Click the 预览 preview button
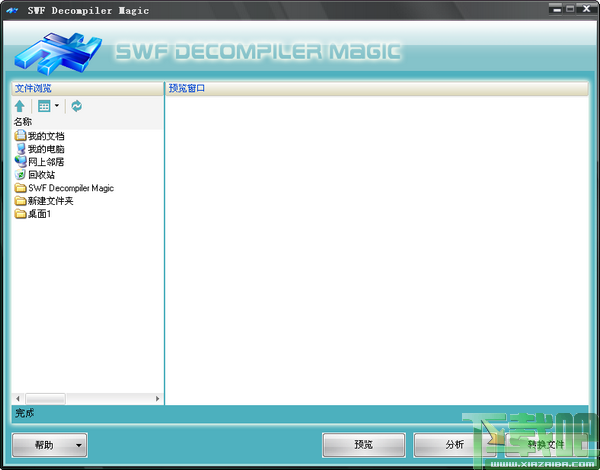Screen dimensions: 600x470 coord(364,445)
